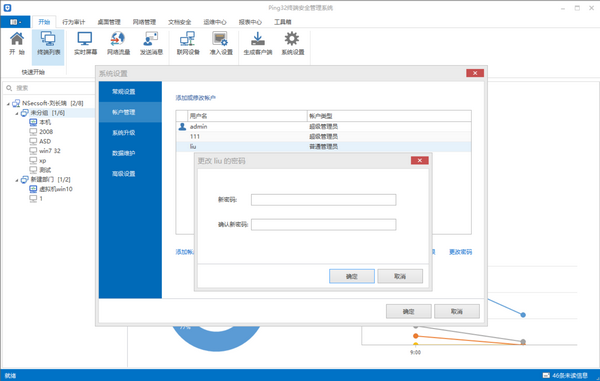Image resolution: width=600 pixels, height=381 pixels.
Task: Switch to the 网络管理 ribbon tab
Action: pyautogui.click(x=144, y=22)
